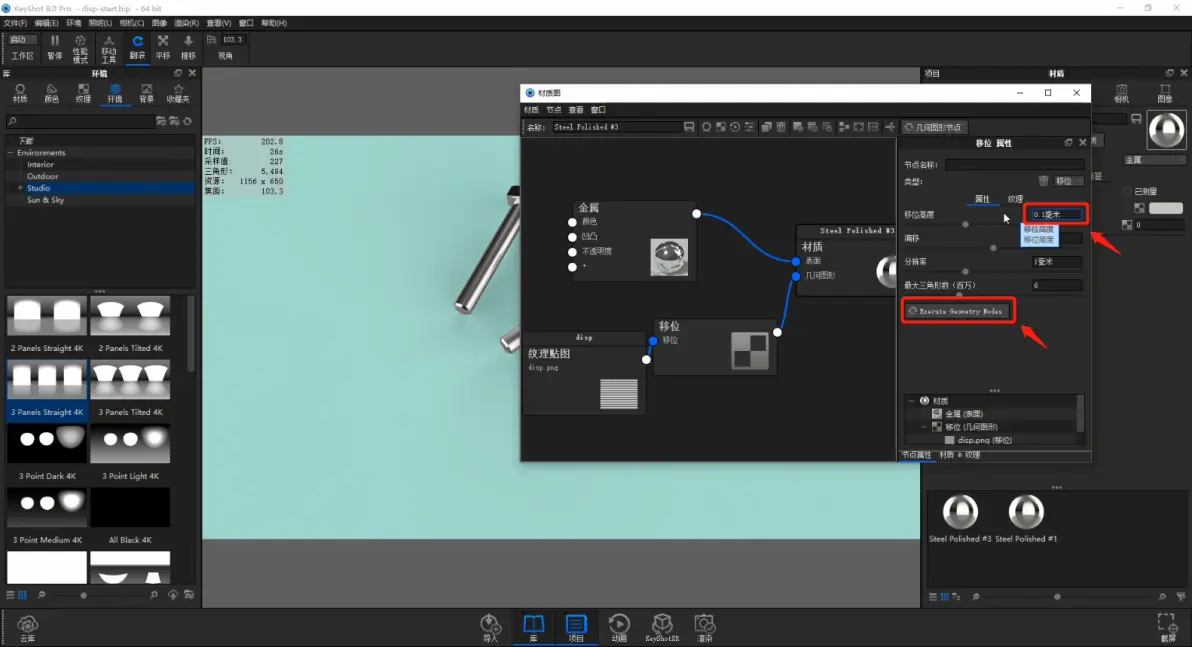This screenshot has height=647, width=1192.
Task: Open the Favorites (收藏夹) library tab
Action: (x=178, y=94)
